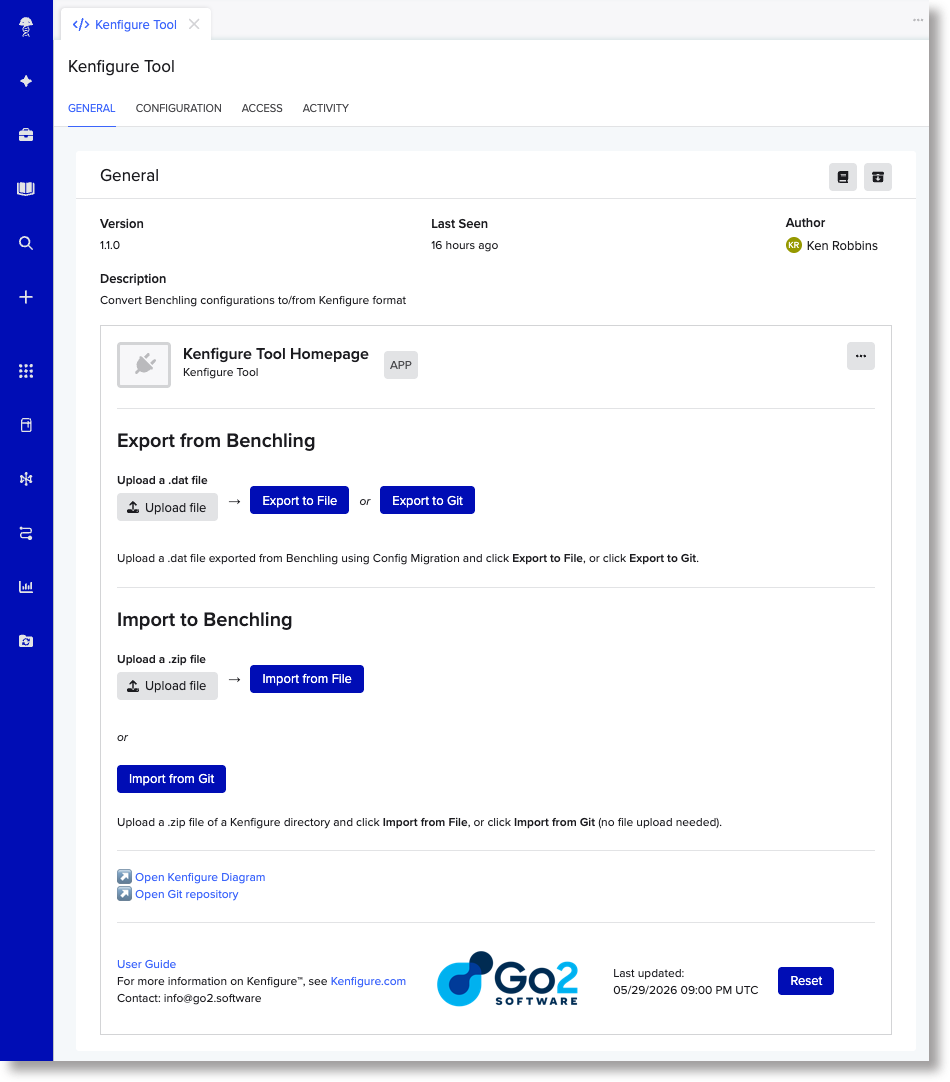Image resolution: width=950 pixels, height=1082 pixels.
Task: Click Upload file for .zip file
Action: tap(168, 686)
